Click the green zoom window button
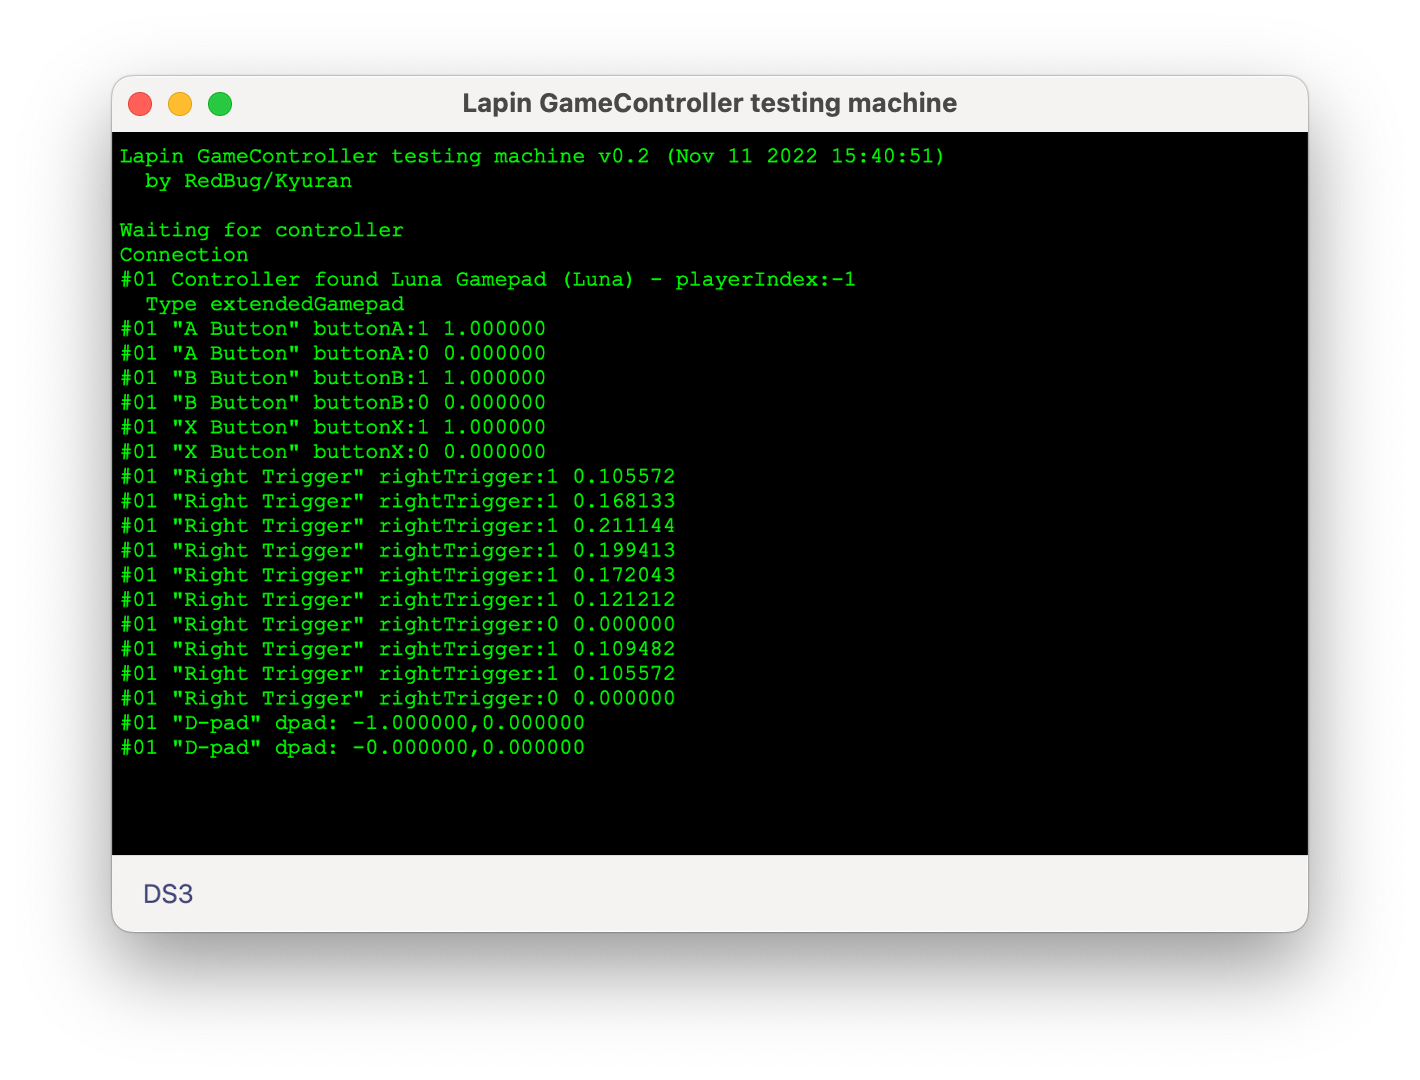Viewport: 1420px width, 1080px height. [220, 104]
